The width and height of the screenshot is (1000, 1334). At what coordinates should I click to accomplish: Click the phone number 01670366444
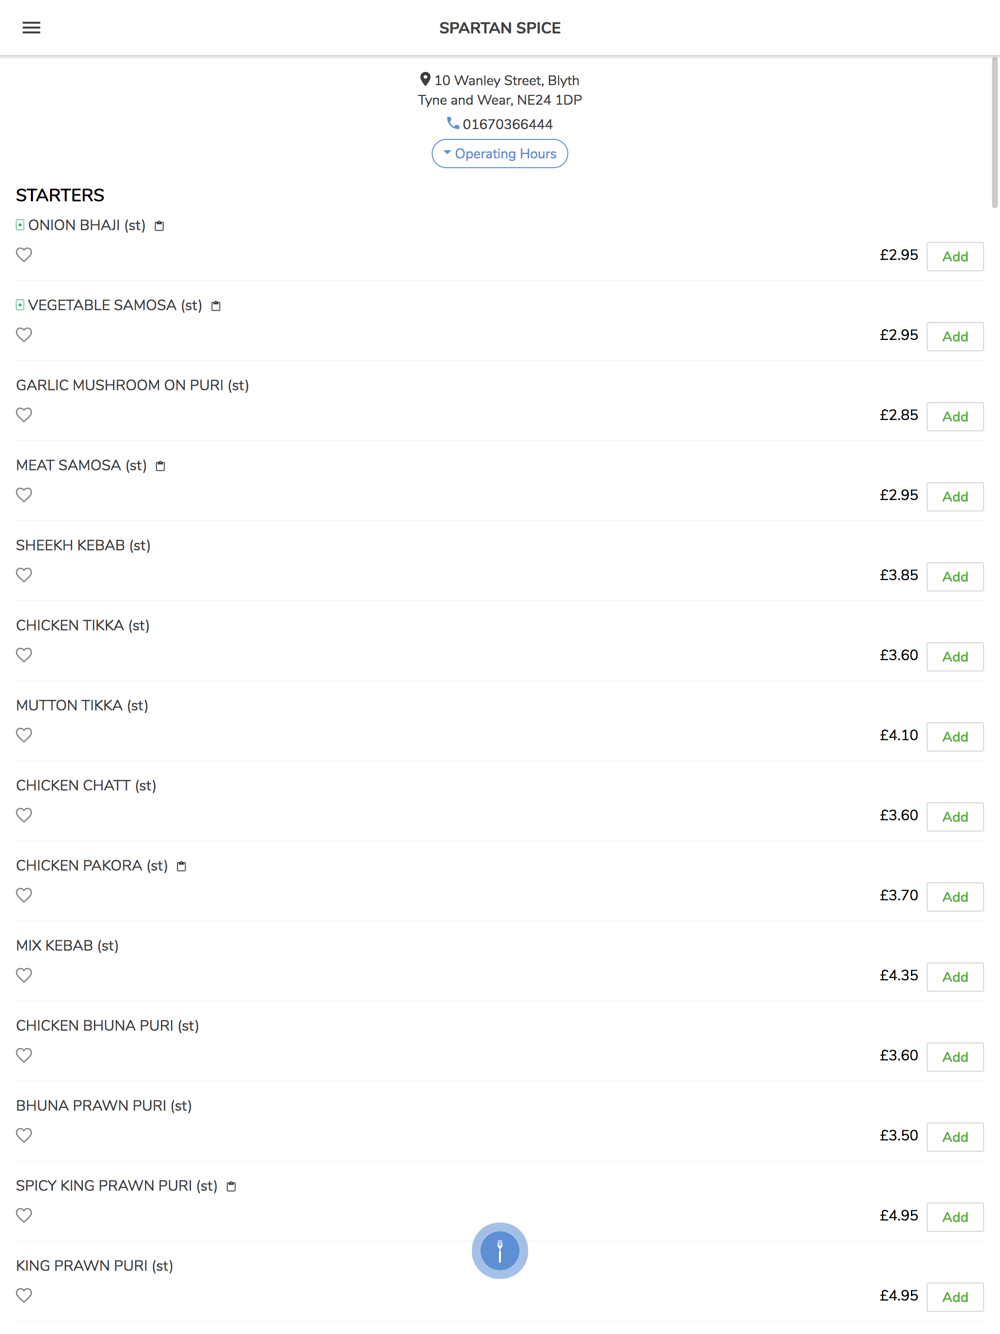coord(508,124)
